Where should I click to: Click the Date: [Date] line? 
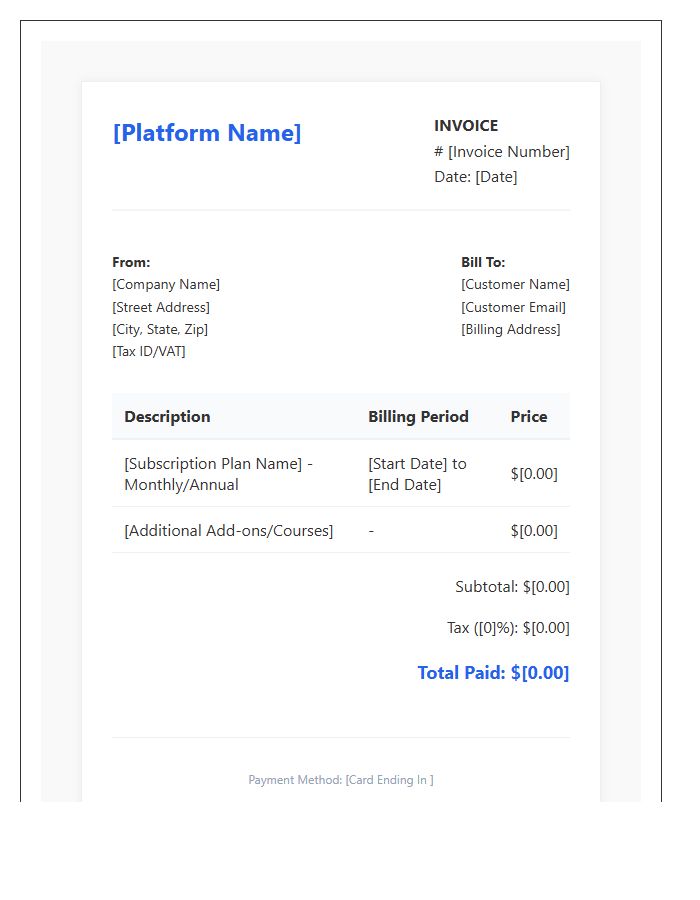coord(476,177)
